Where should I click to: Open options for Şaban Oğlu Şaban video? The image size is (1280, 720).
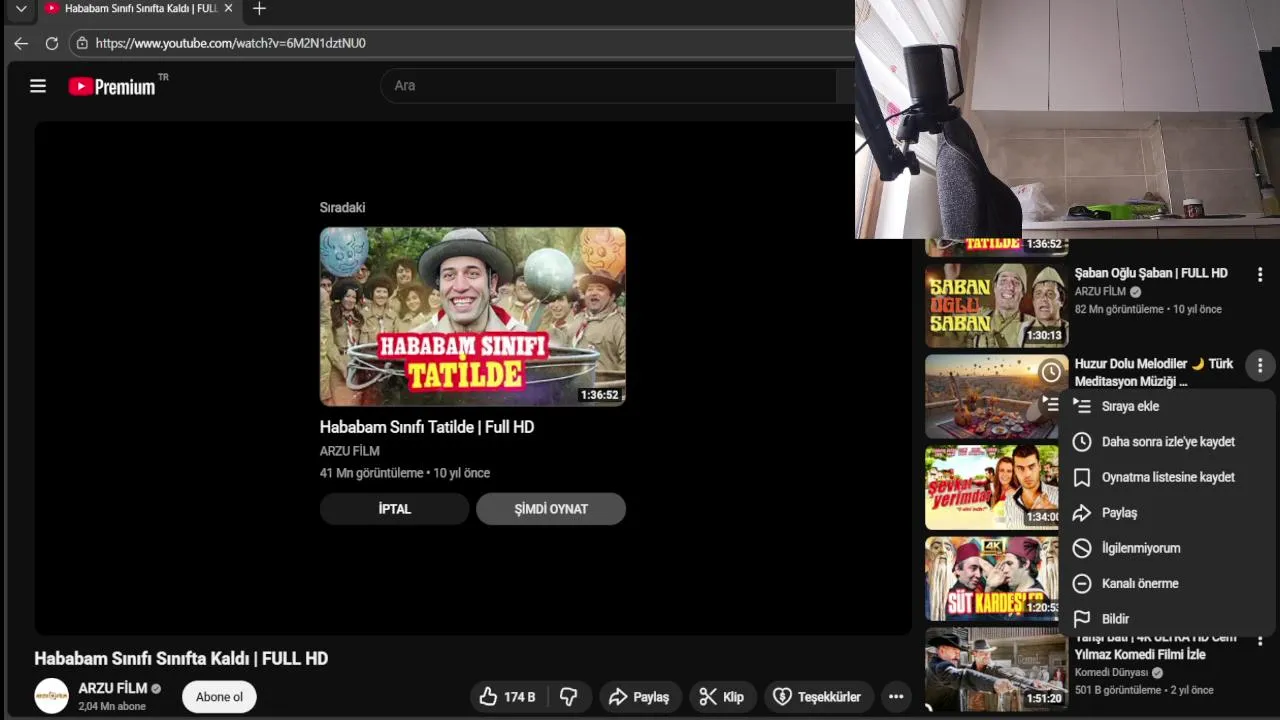[1260, 274]
